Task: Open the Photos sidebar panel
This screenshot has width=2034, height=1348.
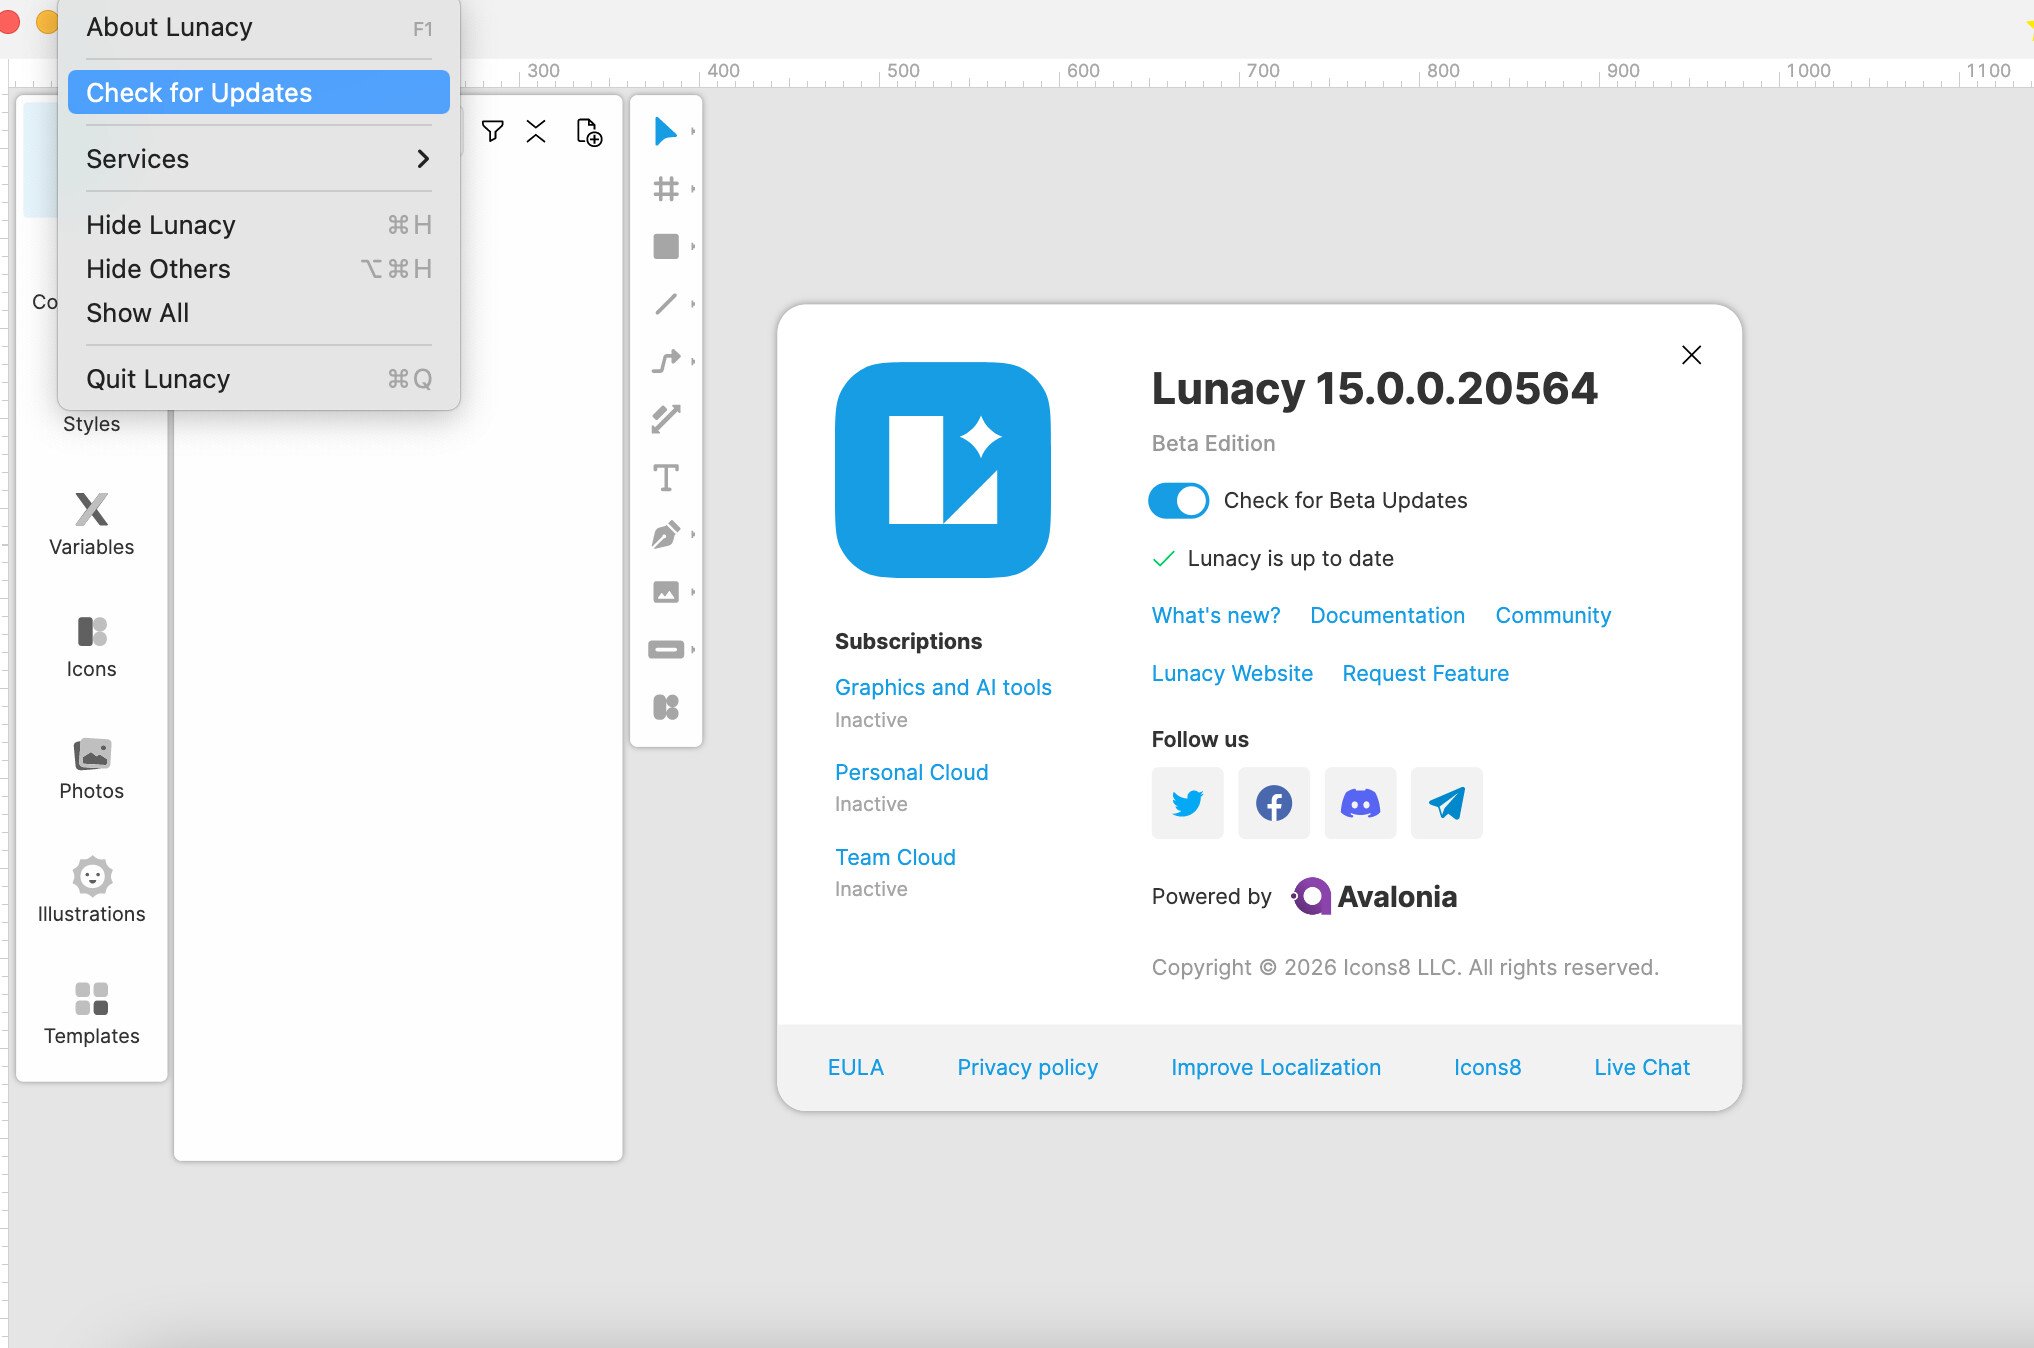Action: coord(91,769)
